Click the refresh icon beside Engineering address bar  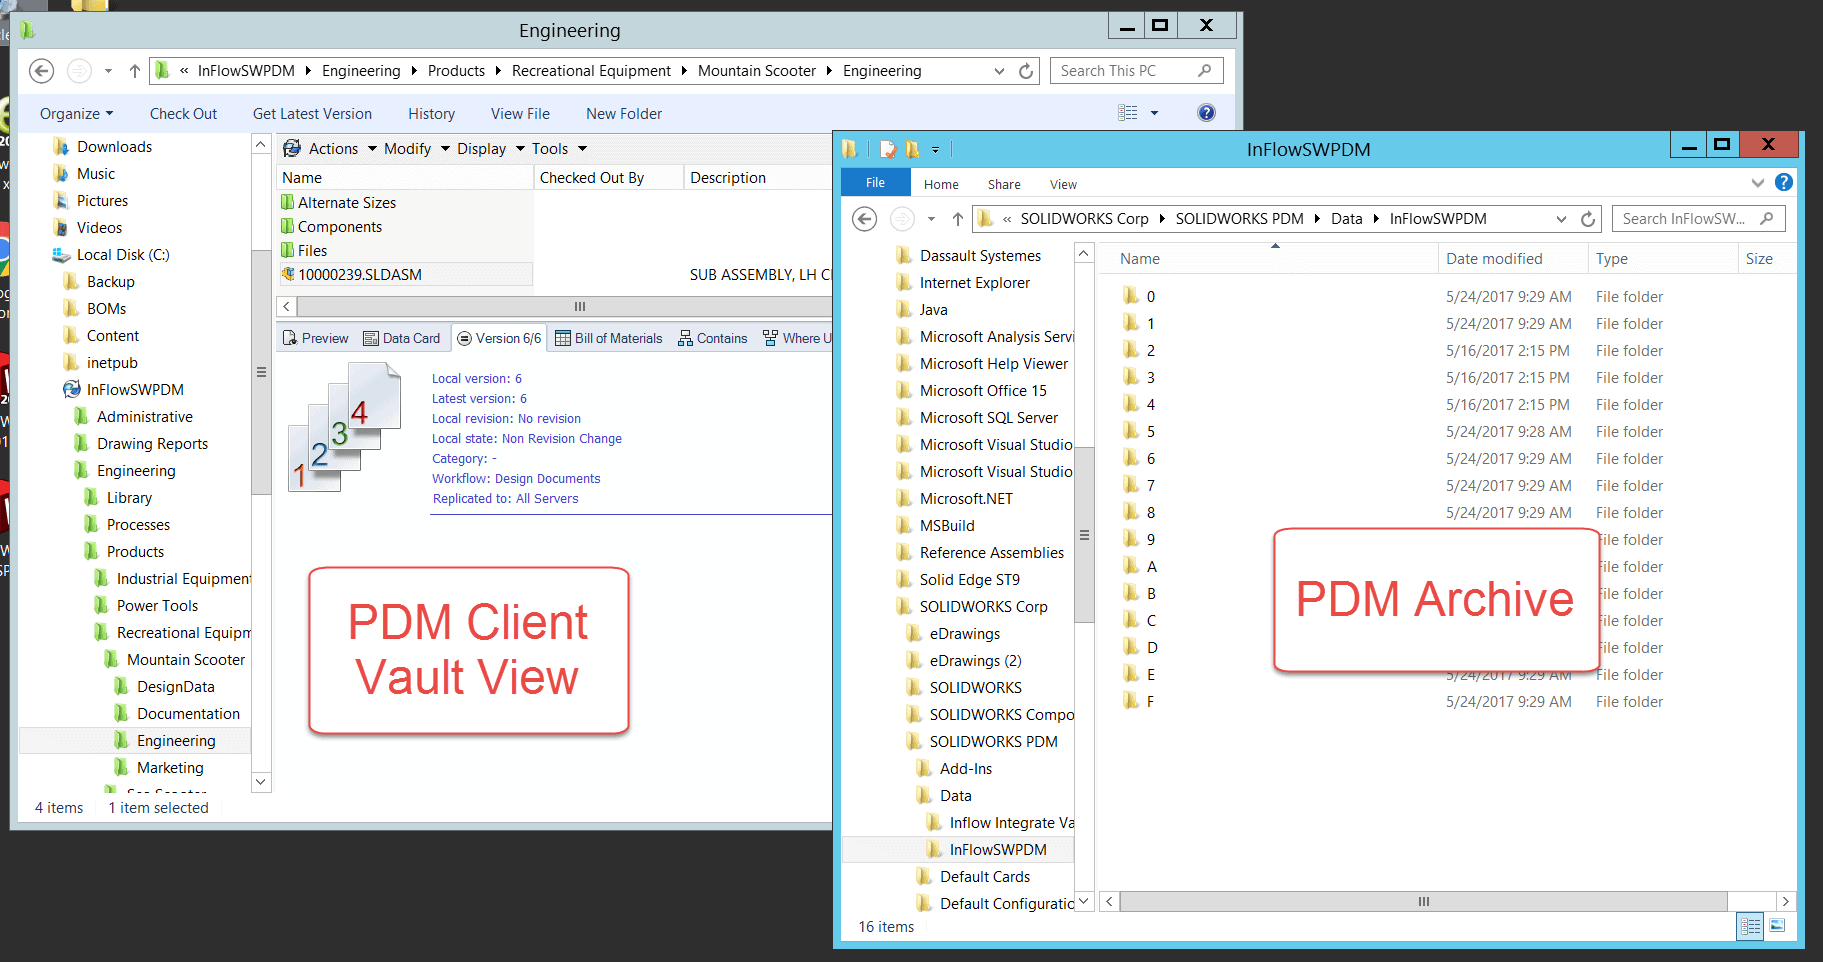(x=1026, y=71)
